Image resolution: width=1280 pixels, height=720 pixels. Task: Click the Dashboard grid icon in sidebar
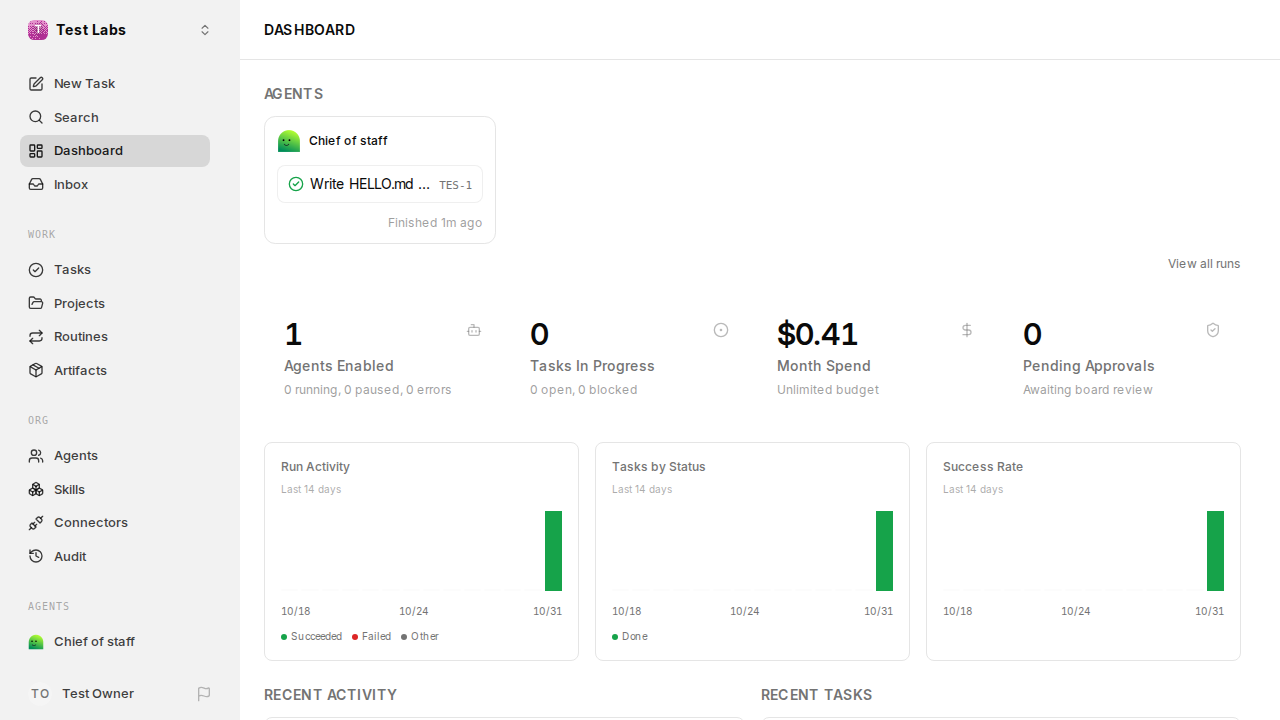click(36, 151)
